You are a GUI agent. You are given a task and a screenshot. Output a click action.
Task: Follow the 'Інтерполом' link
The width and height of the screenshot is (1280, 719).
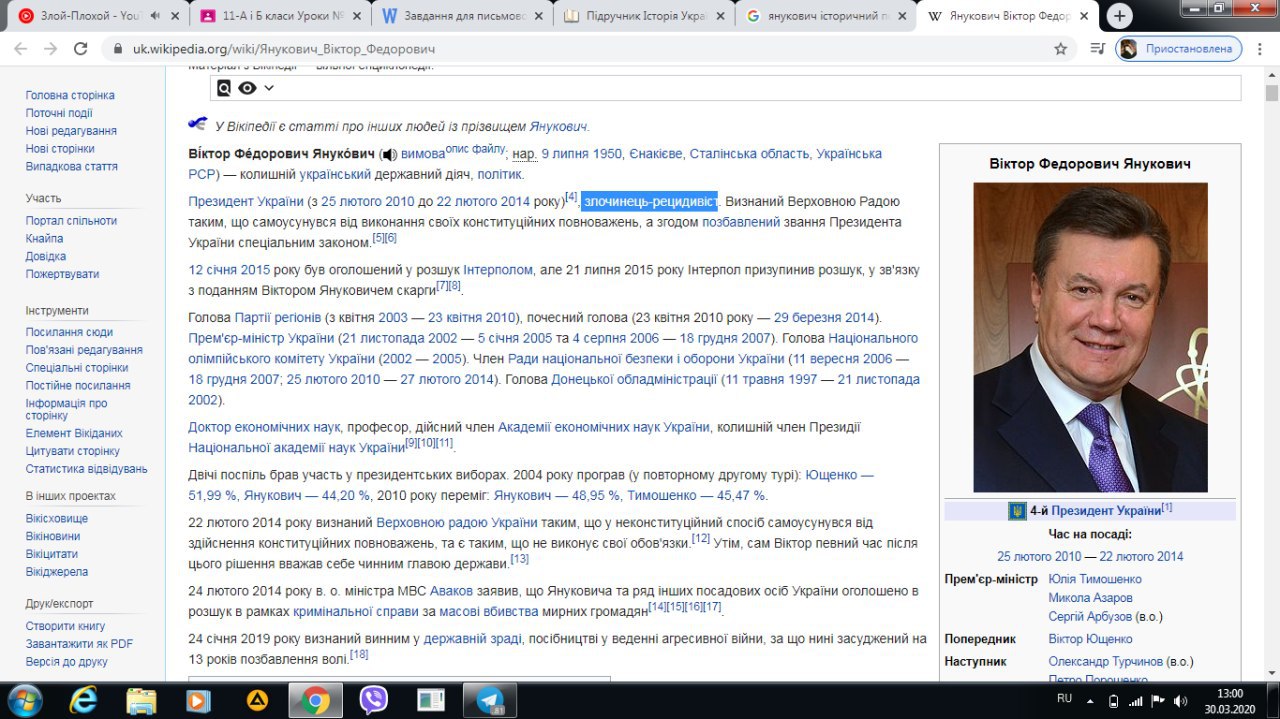point(498,270)
